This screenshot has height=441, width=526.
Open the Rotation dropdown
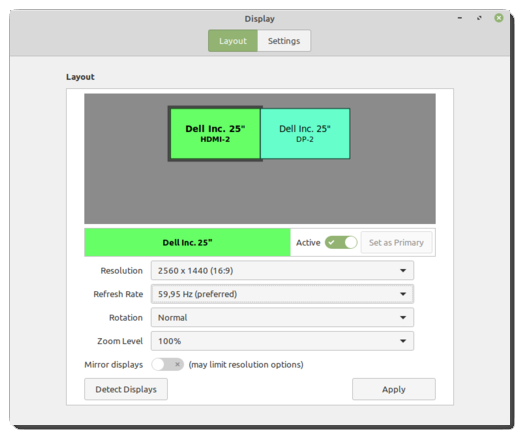(282, 318)
